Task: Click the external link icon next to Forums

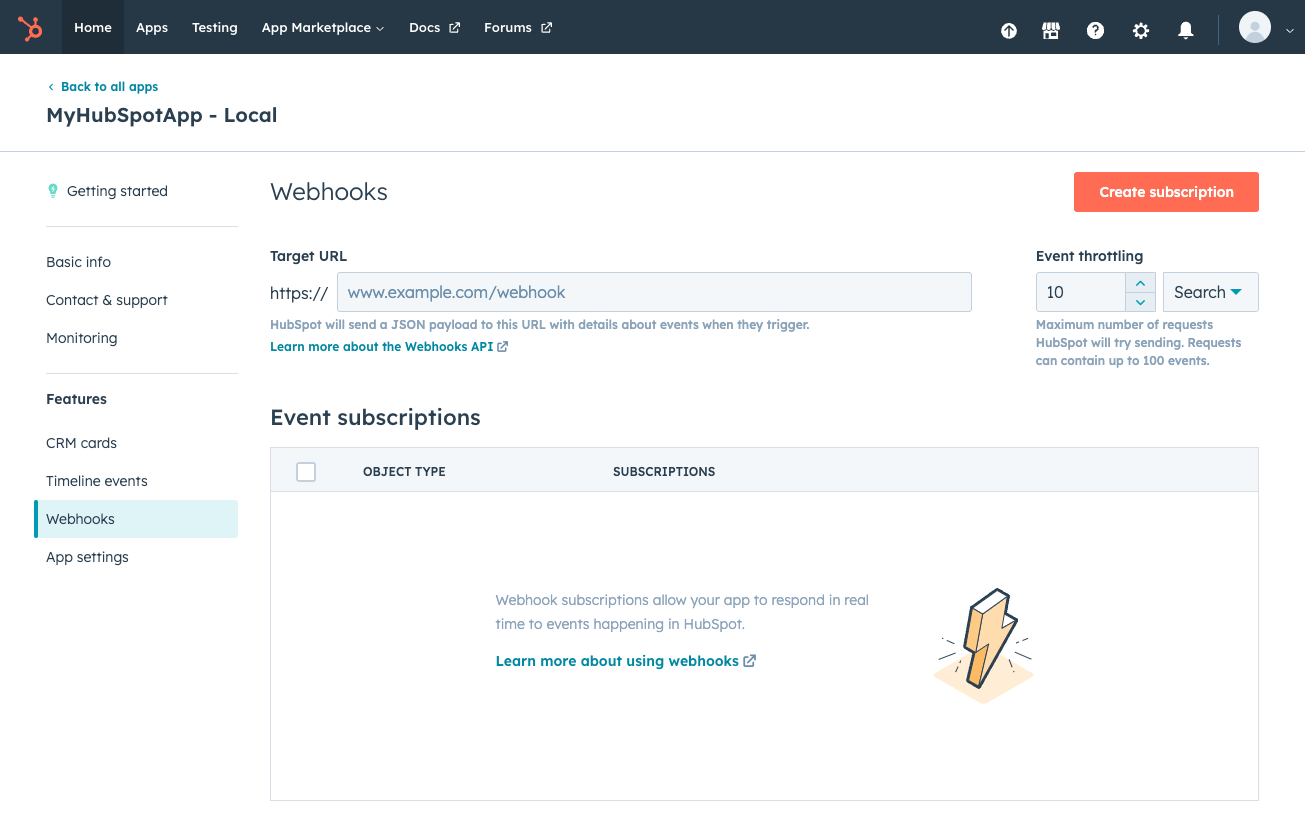Action: pos(546,28)
